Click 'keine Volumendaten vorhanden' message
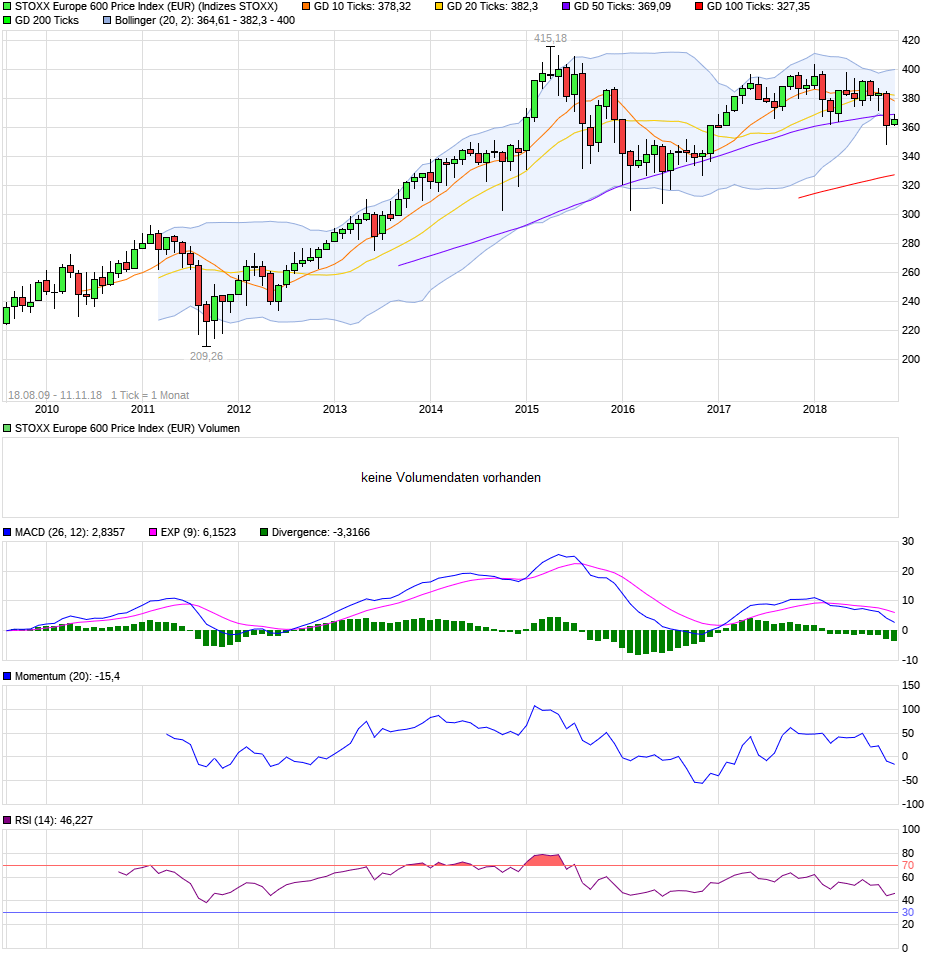 click(x=451, y=478)
